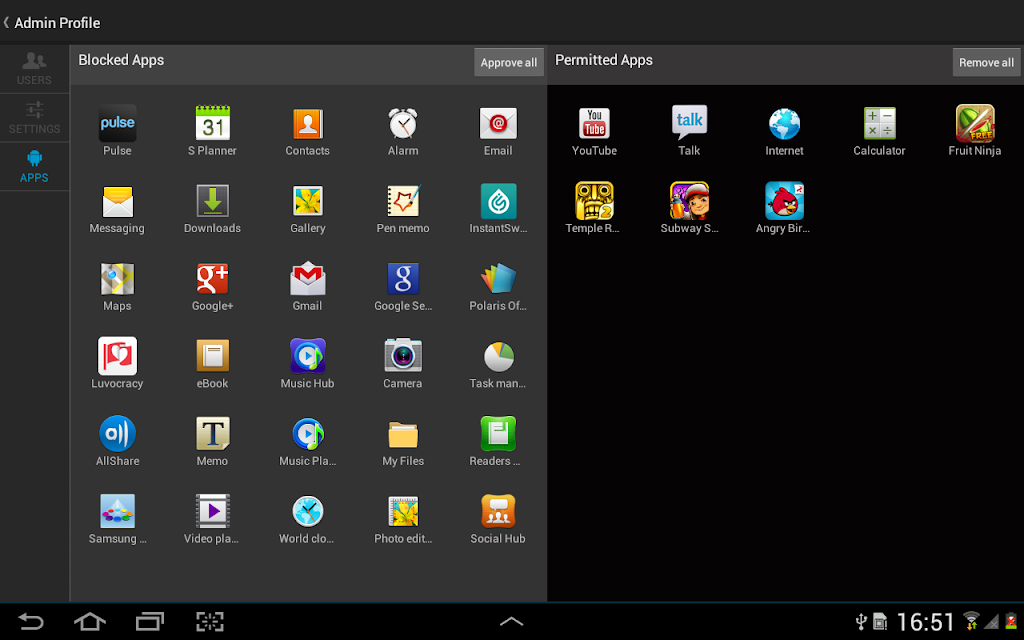Image resolution: width=1024 pixels, height=640 pixels.
Task: Select the Apps sidebar tab
Action: click(35, 167)
